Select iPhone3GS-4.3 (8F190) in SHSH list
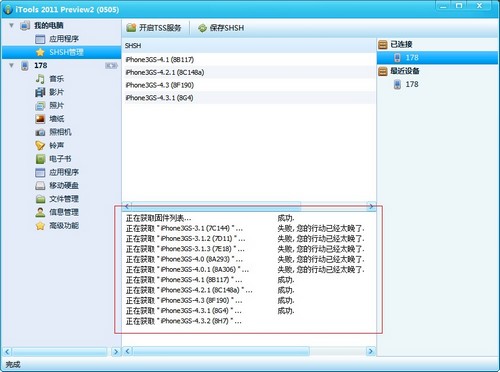500x372 pixels. pyautogui.click(x=249, y=85)
